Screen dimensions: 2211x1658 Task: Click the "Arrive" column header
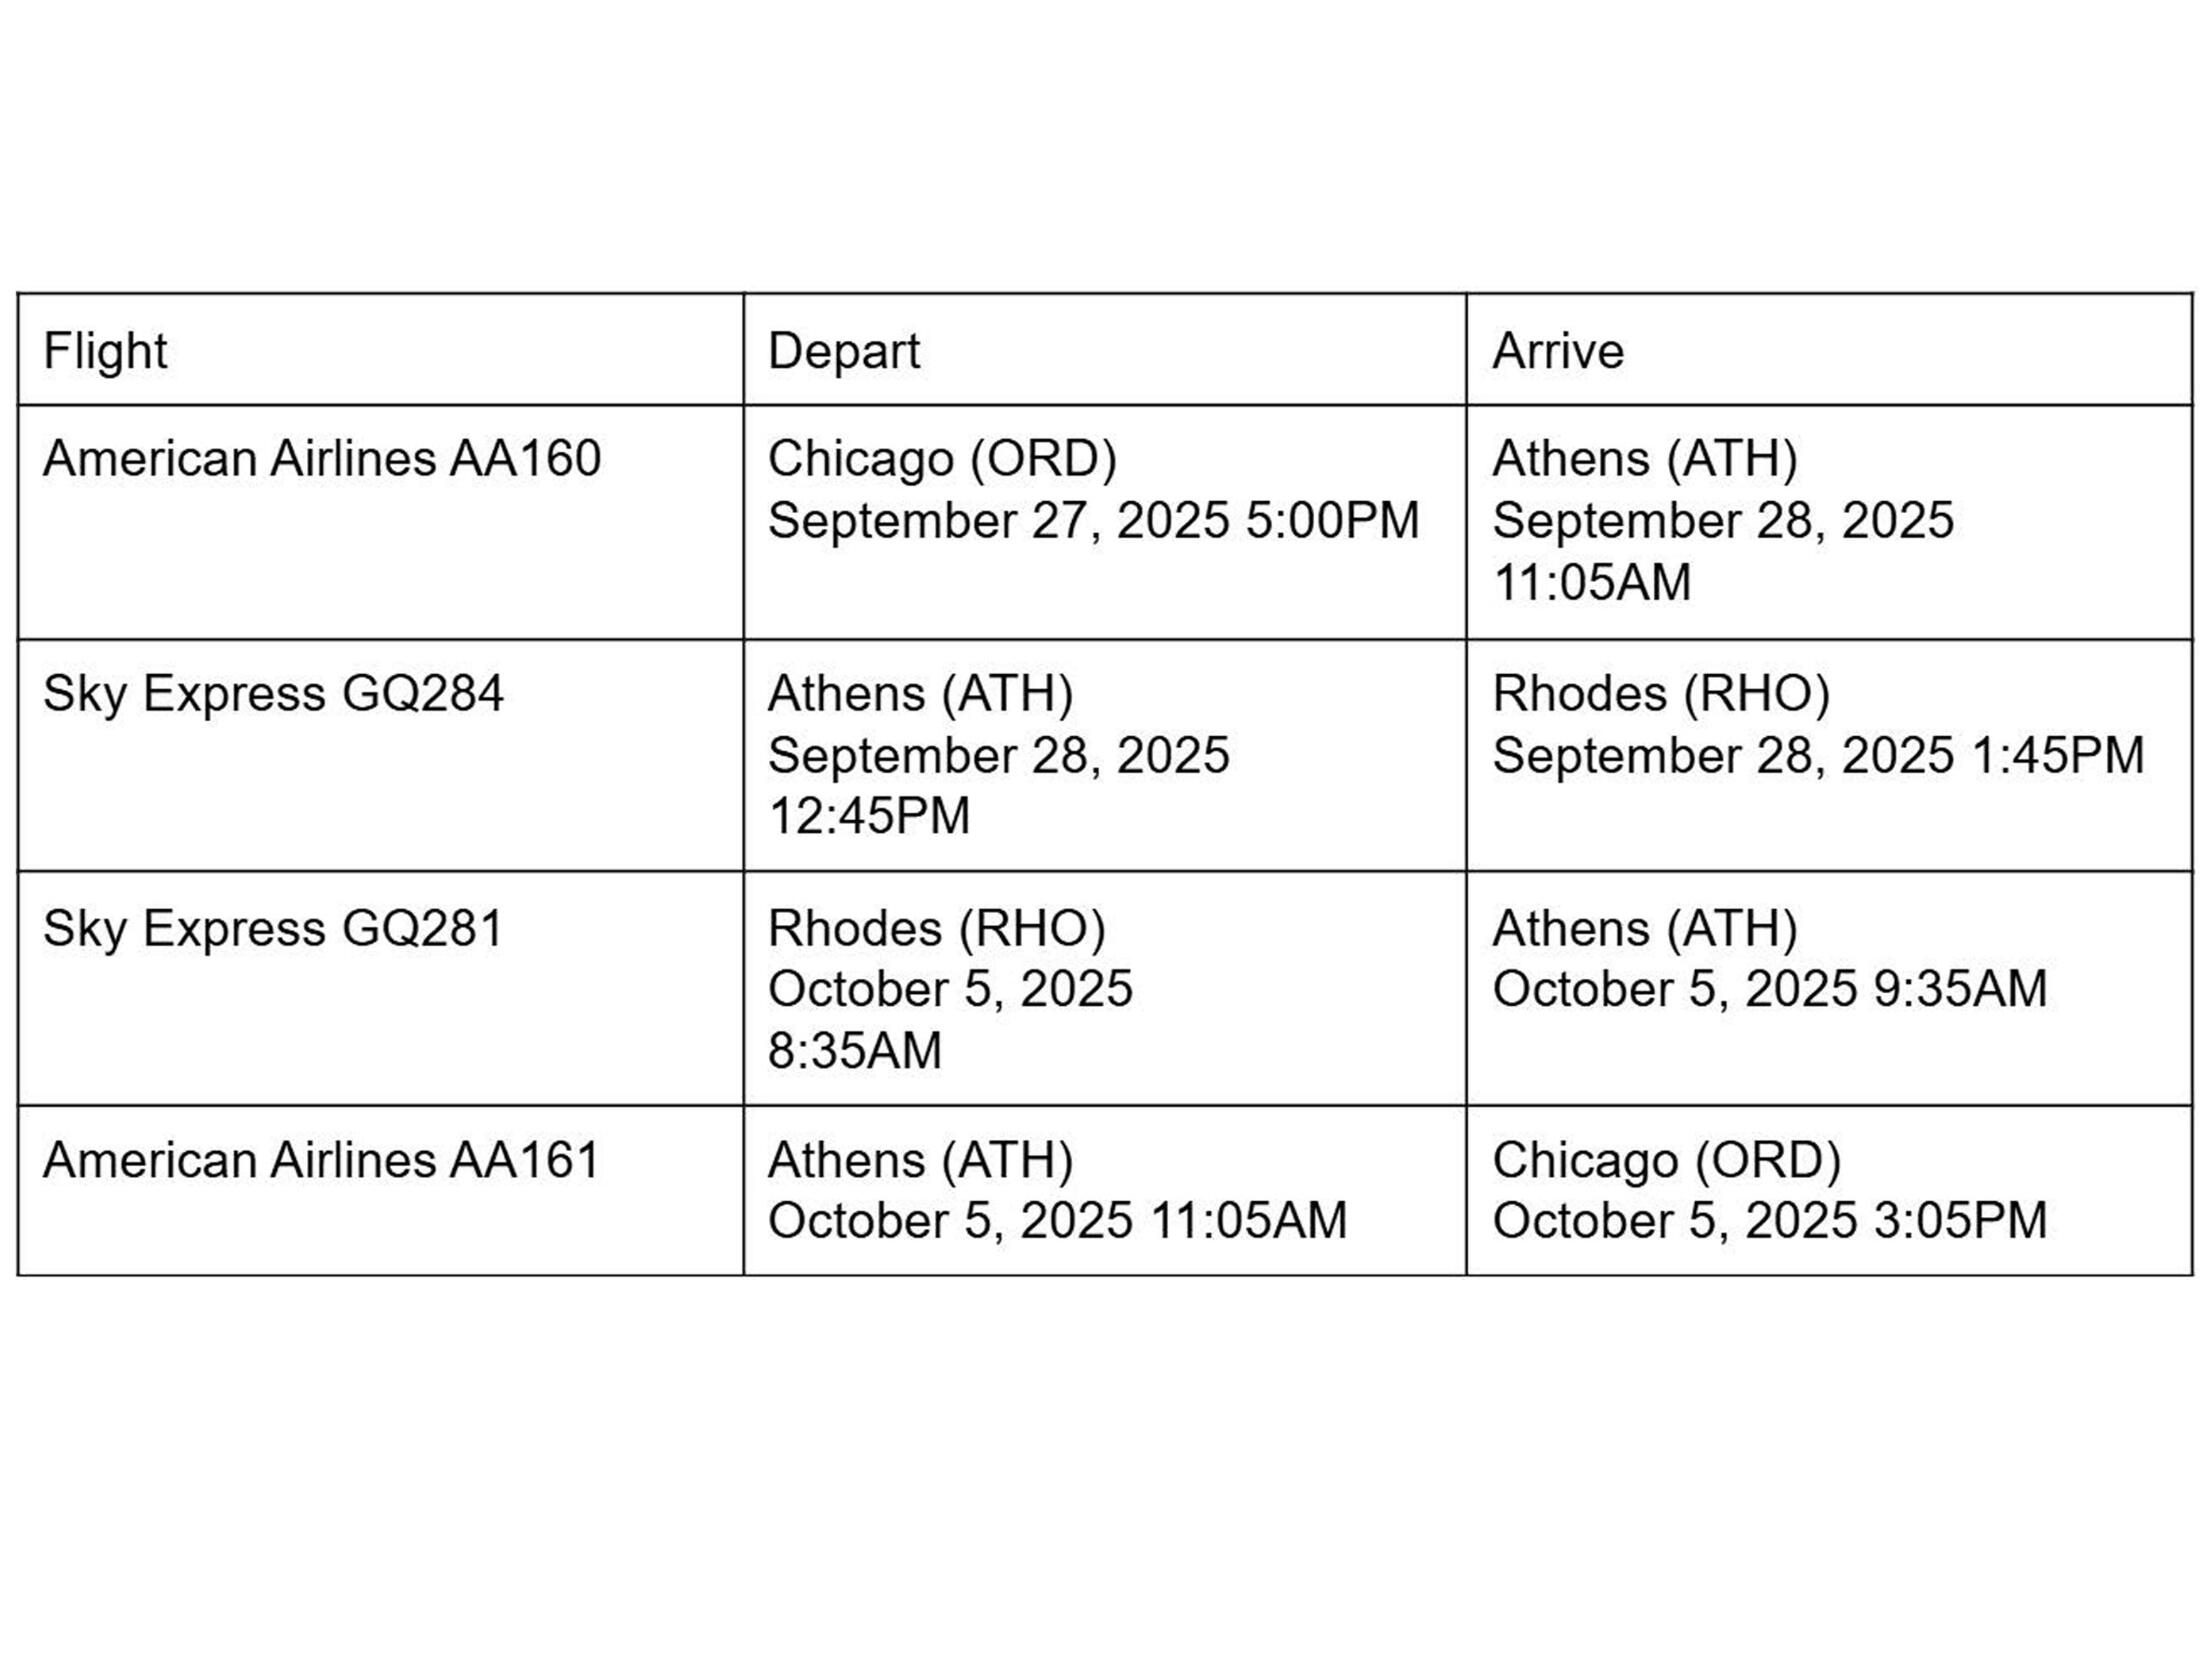pyautogui.click(x=1557, y=351)
